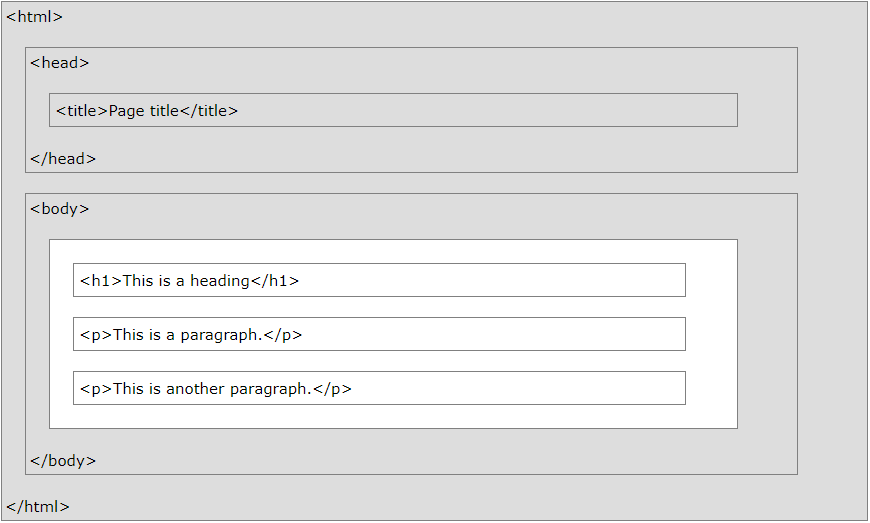Click the opening <body> tag label
The width and height of the screenshot is (870, 523).
pos(59,209)
